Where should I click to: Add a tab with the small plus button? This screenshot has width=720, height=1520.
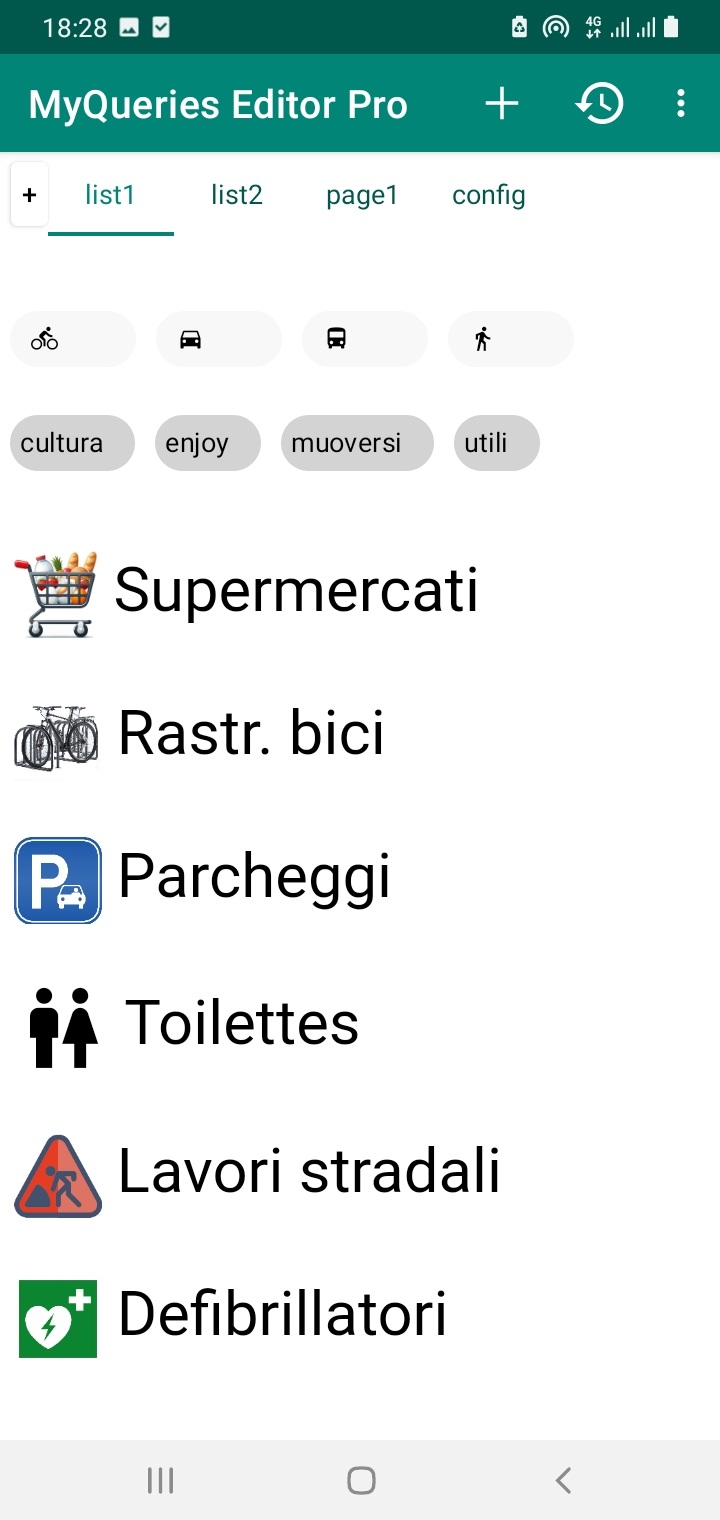29,195
